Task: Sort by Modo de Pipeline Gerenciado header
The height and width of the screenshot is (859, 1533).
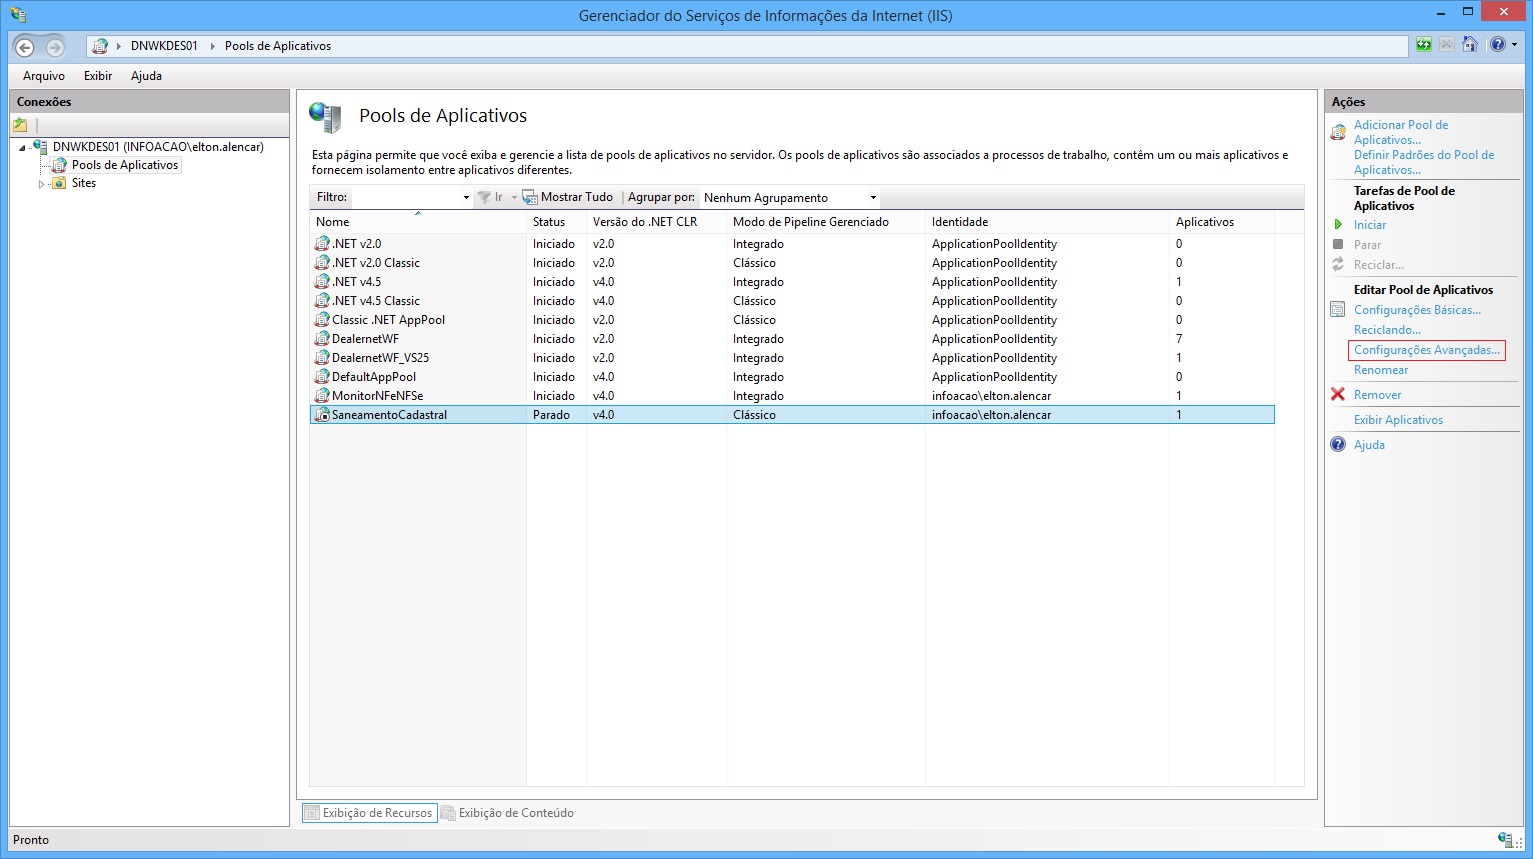Action: pos(826,222)
